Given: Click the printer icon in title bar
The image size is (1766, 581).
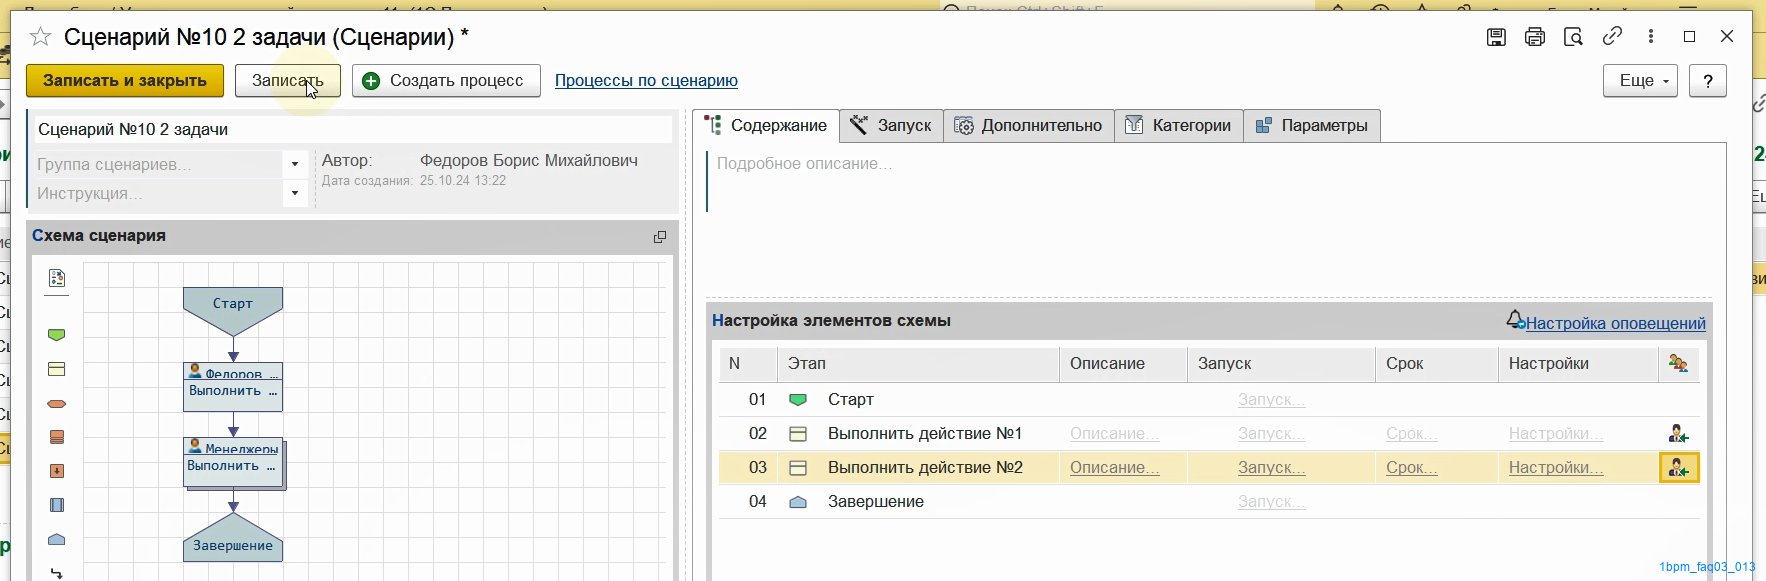Looking at the screenshot, I should pos(1534,37).
